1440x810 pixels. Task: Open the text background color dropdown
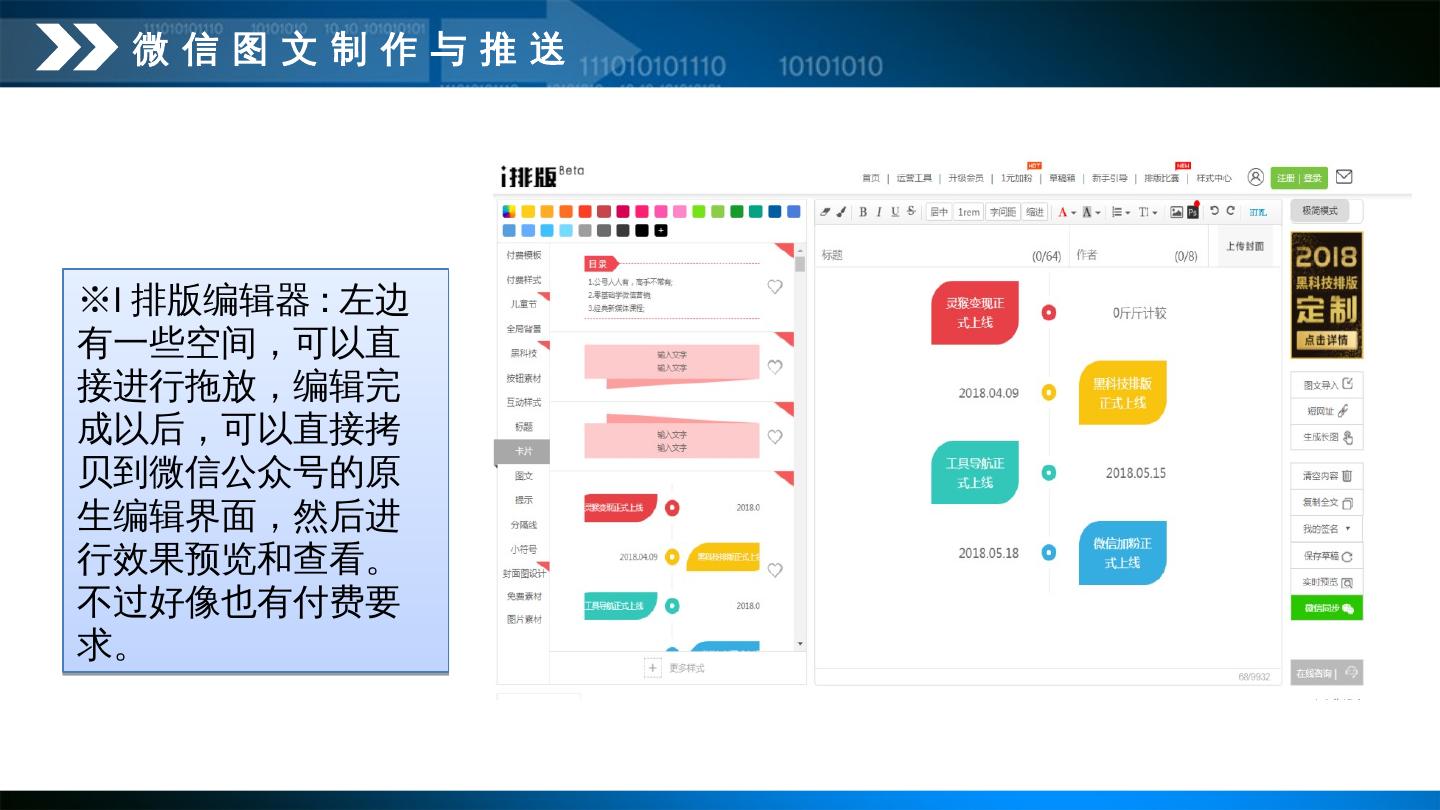pyautogui.click(x=1091, y=212)
